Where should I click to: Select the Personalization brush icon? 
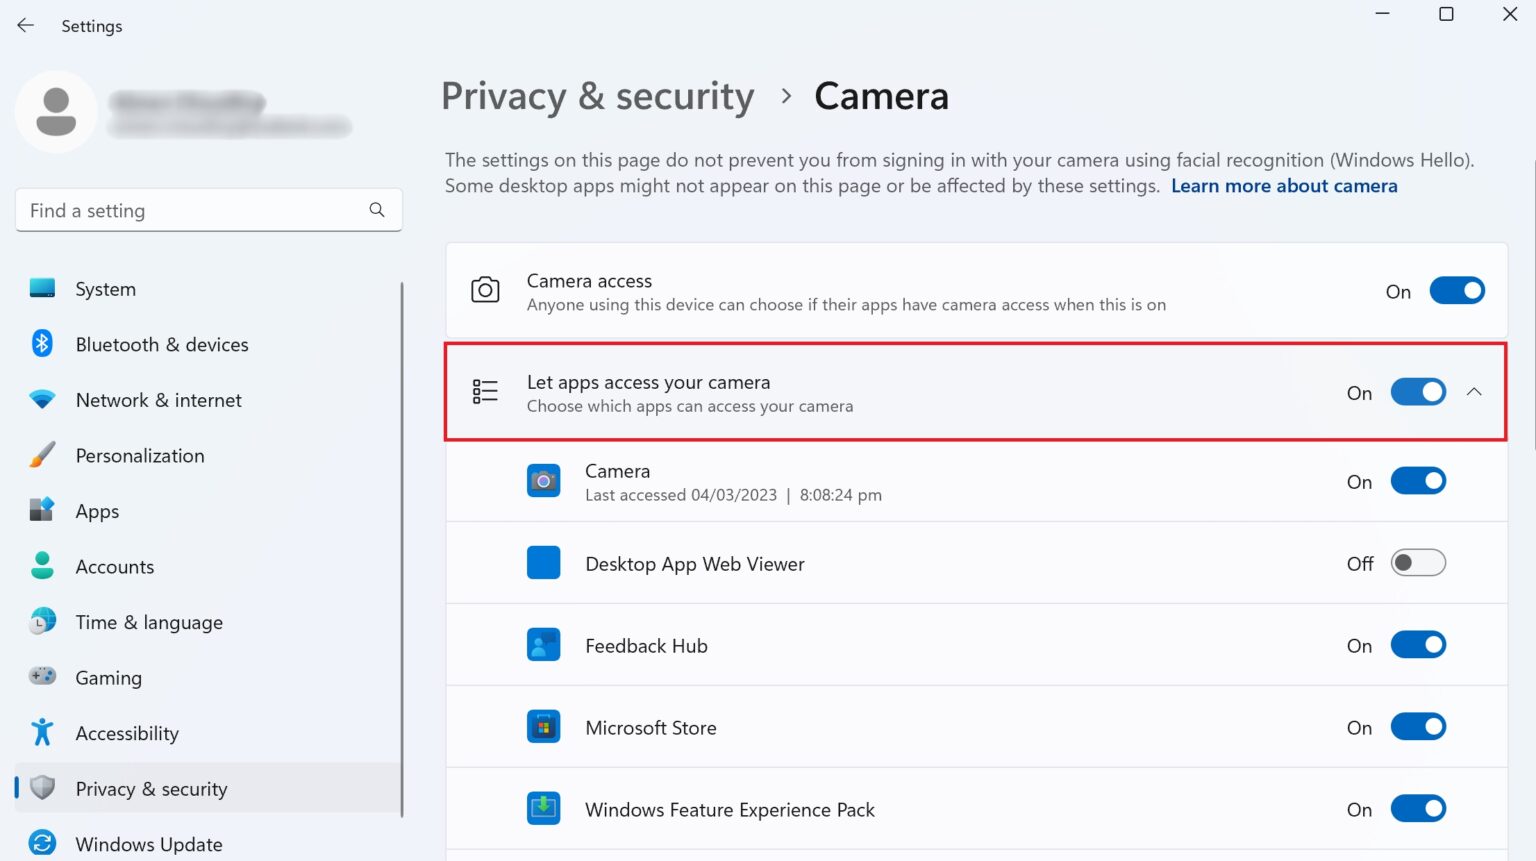(x=42, y=454)
